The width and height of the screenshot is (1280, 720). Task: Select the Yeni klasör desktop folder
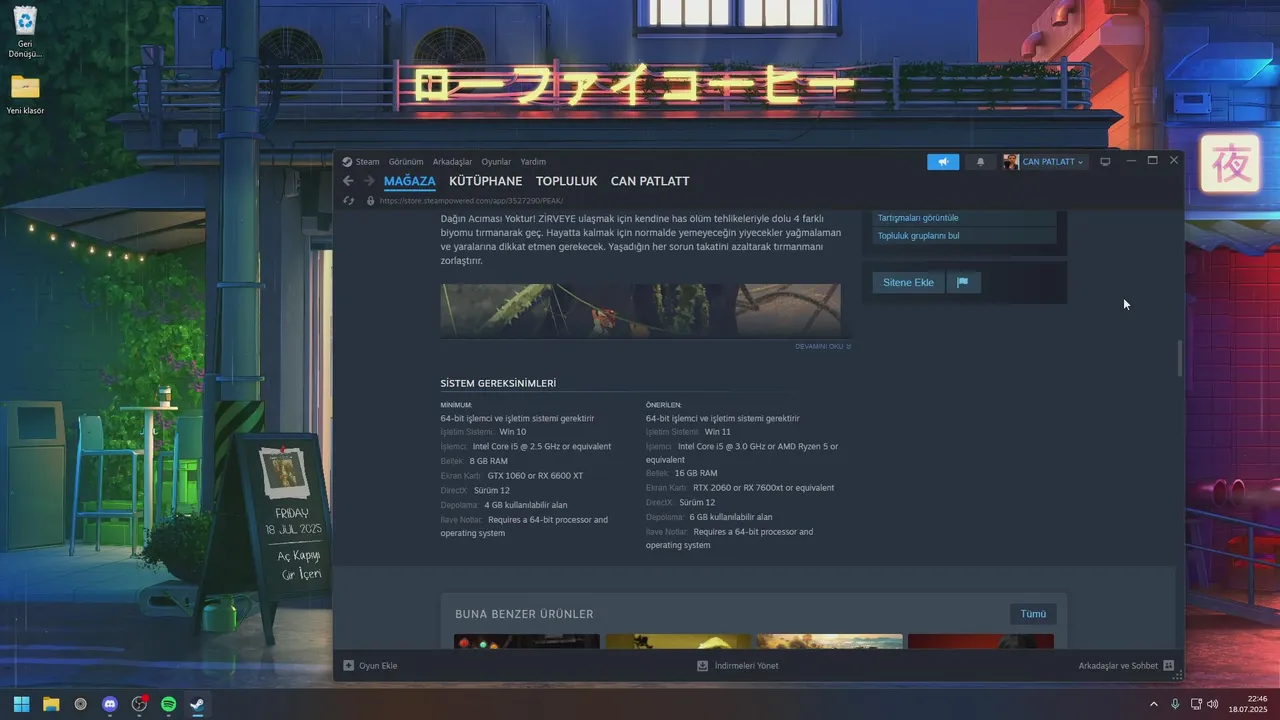click(x=25, y=95)
